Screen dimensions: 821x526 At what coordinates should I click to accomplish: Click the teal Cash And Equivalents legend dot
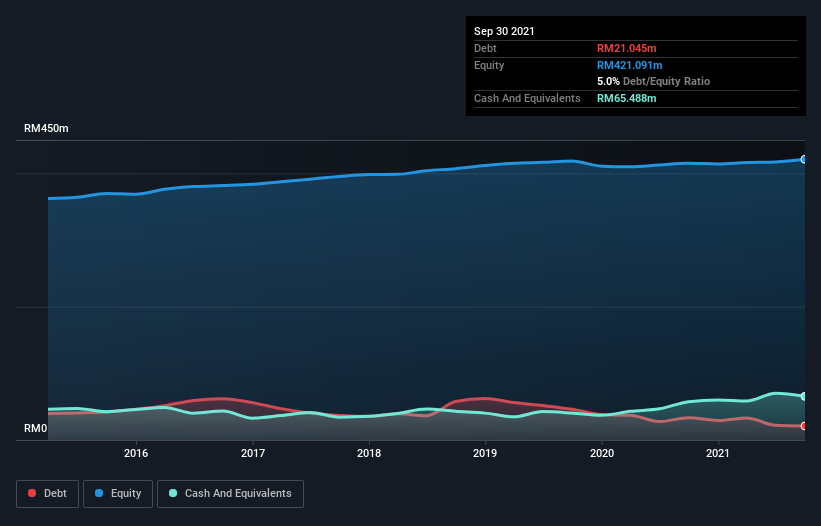click(173, 493)
